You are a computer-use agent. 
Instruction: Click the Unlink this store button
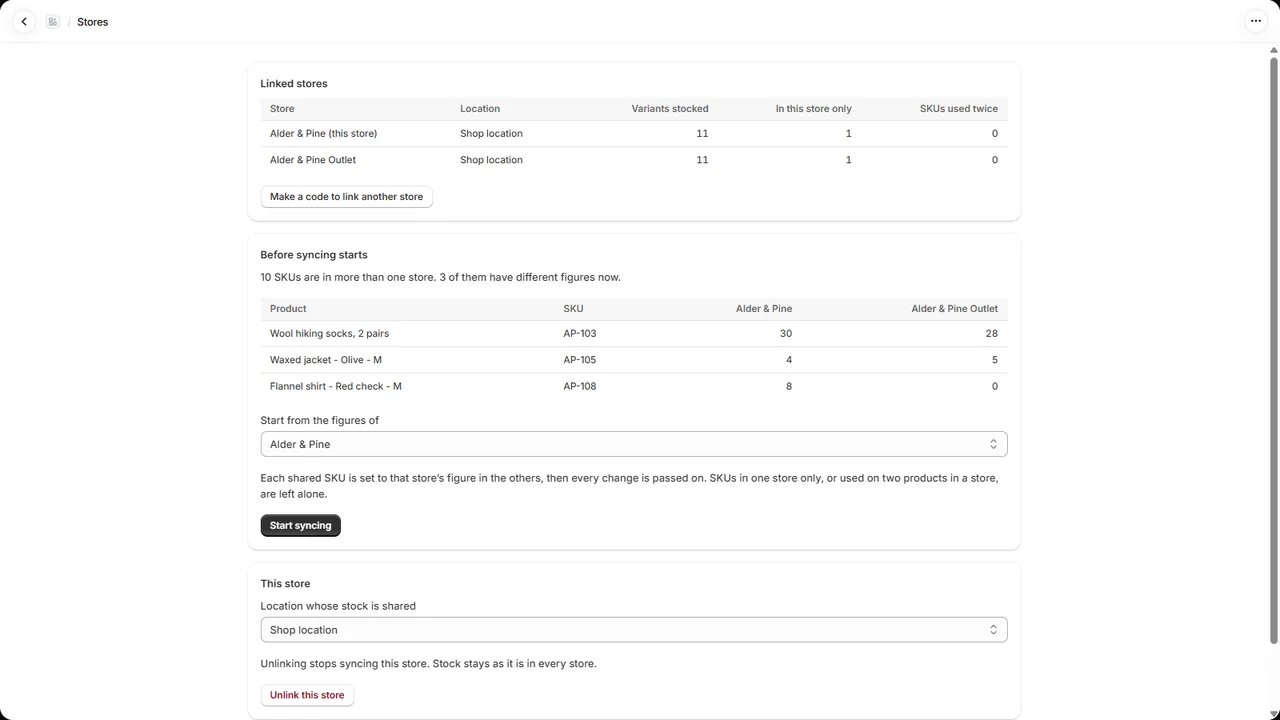[307, 695]
